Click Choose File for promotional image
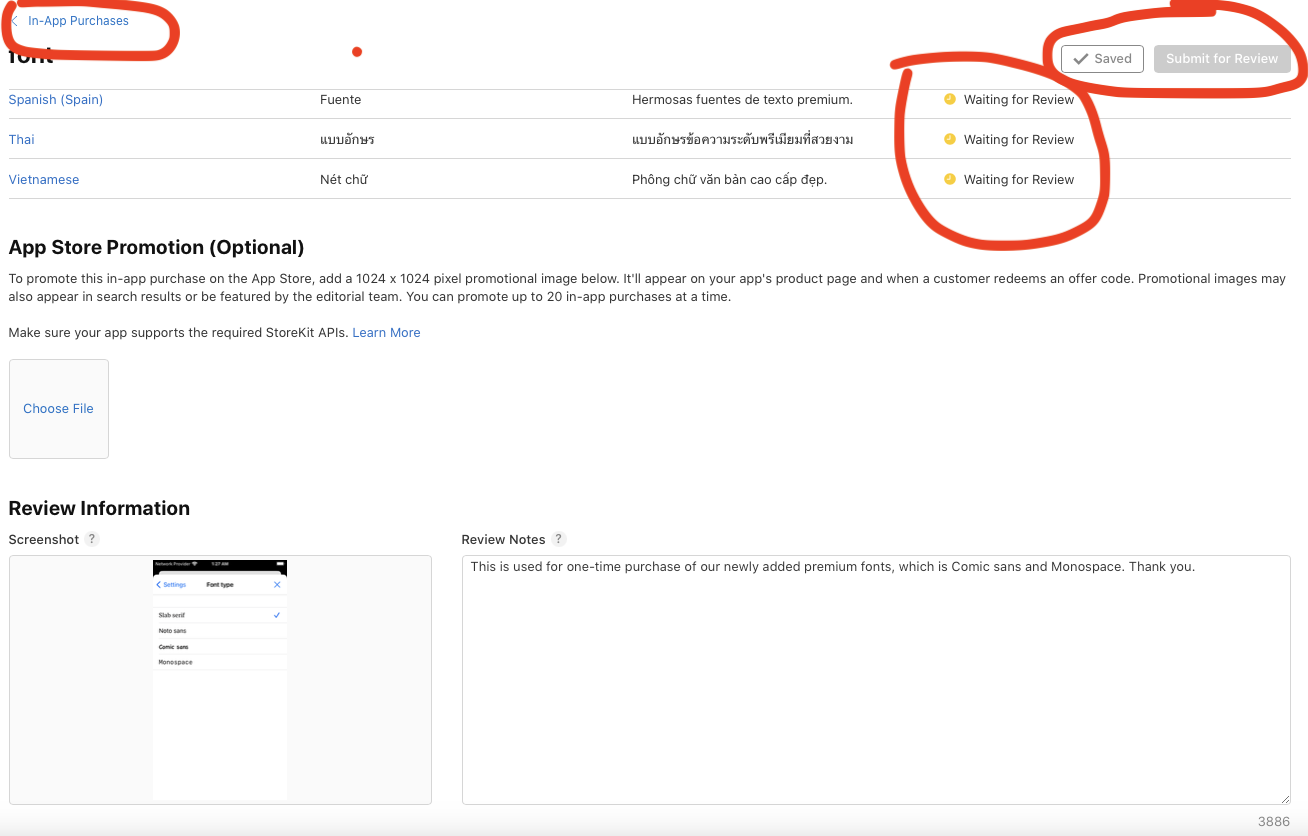This screenshot has height=836, width=1308. pos(59,409)
